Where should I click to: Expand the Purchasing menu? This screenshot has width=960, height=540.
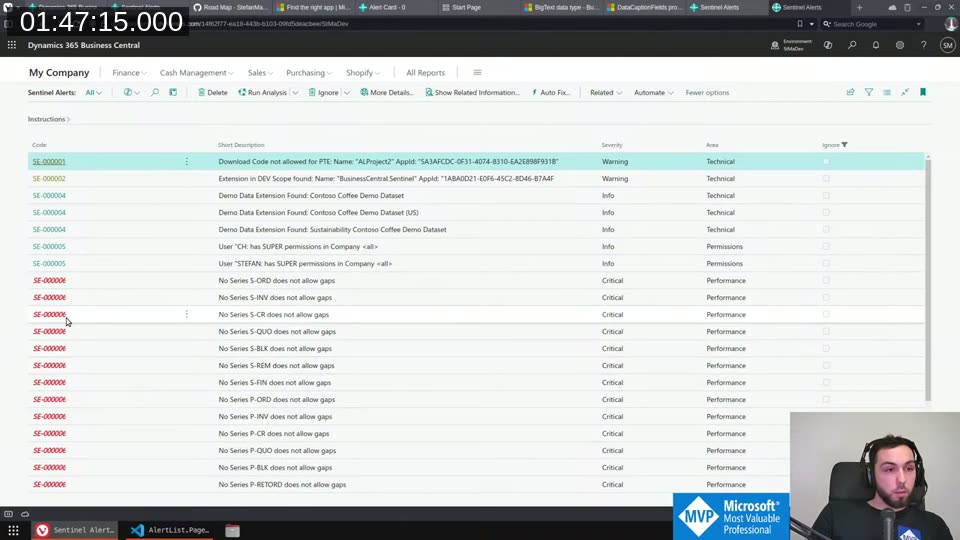click(309, 72)
